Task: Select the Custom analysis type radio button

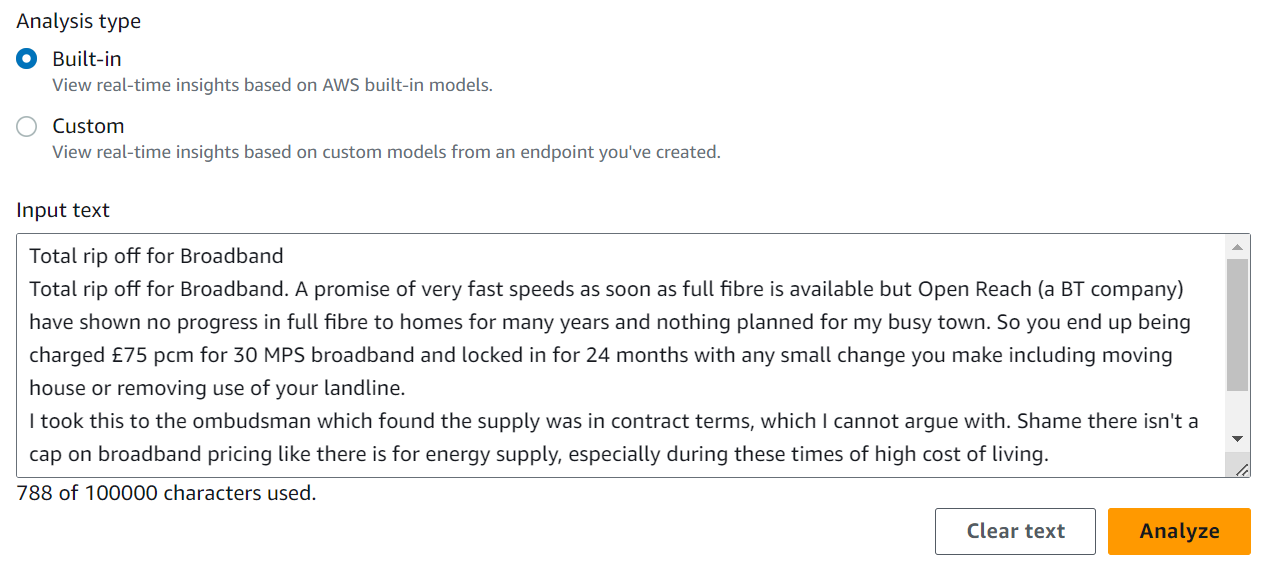Action: tap(27, 126)
